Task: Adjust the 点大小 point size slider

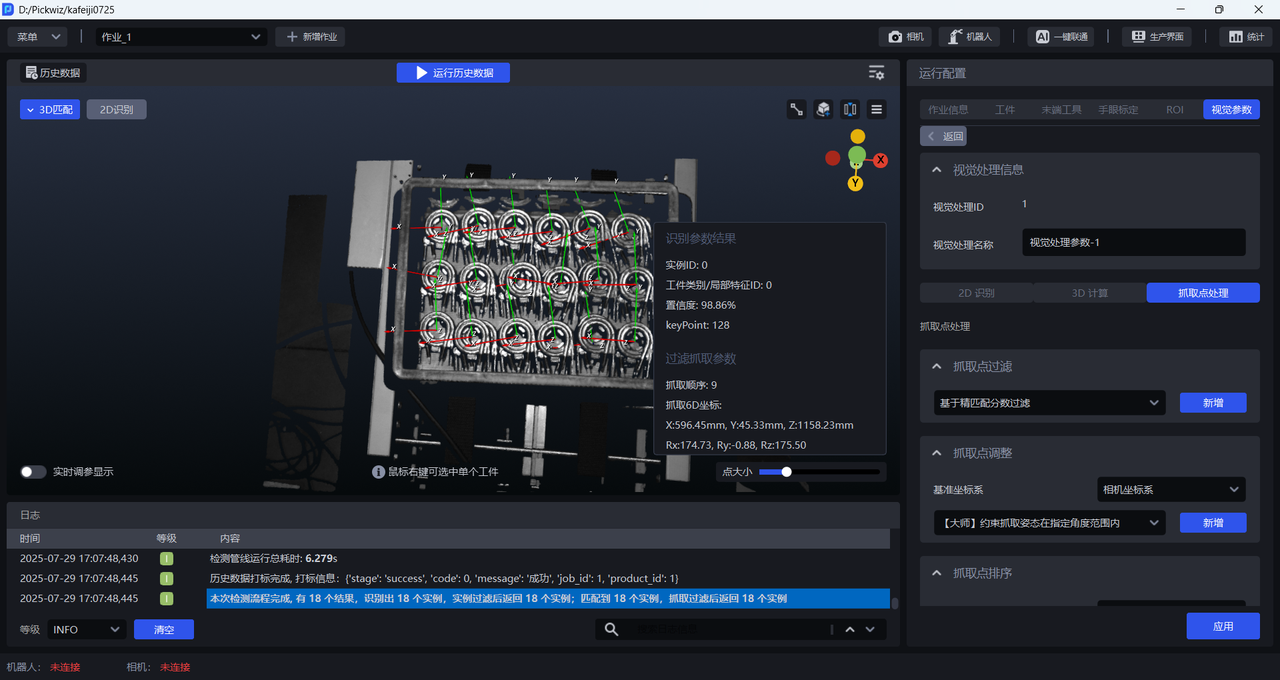Action: [787, 472]
